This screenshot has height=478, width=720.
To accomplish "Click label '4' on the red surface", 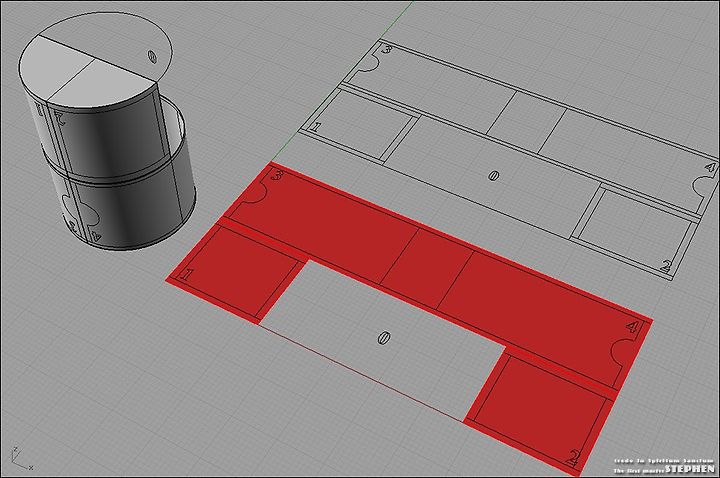I will point(632,327).
